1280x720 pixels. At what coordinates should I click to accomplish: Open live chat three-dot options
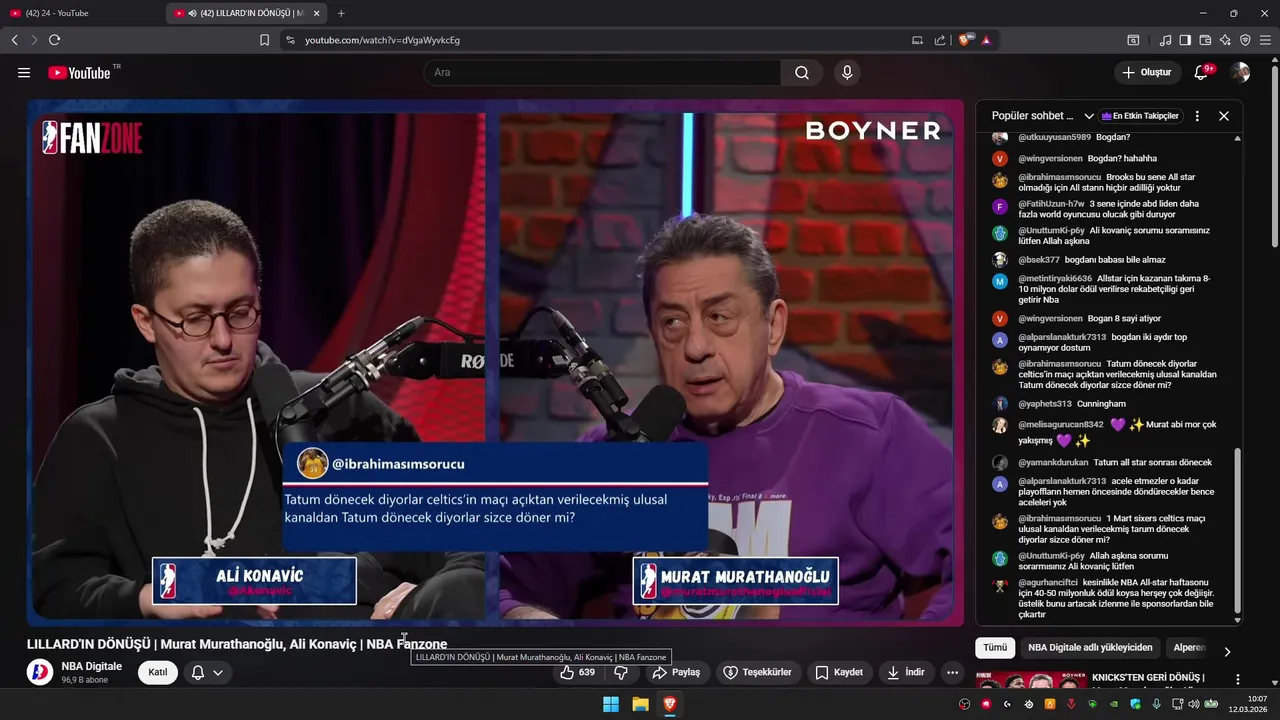pyautogui.click(x=1197, y=116)
